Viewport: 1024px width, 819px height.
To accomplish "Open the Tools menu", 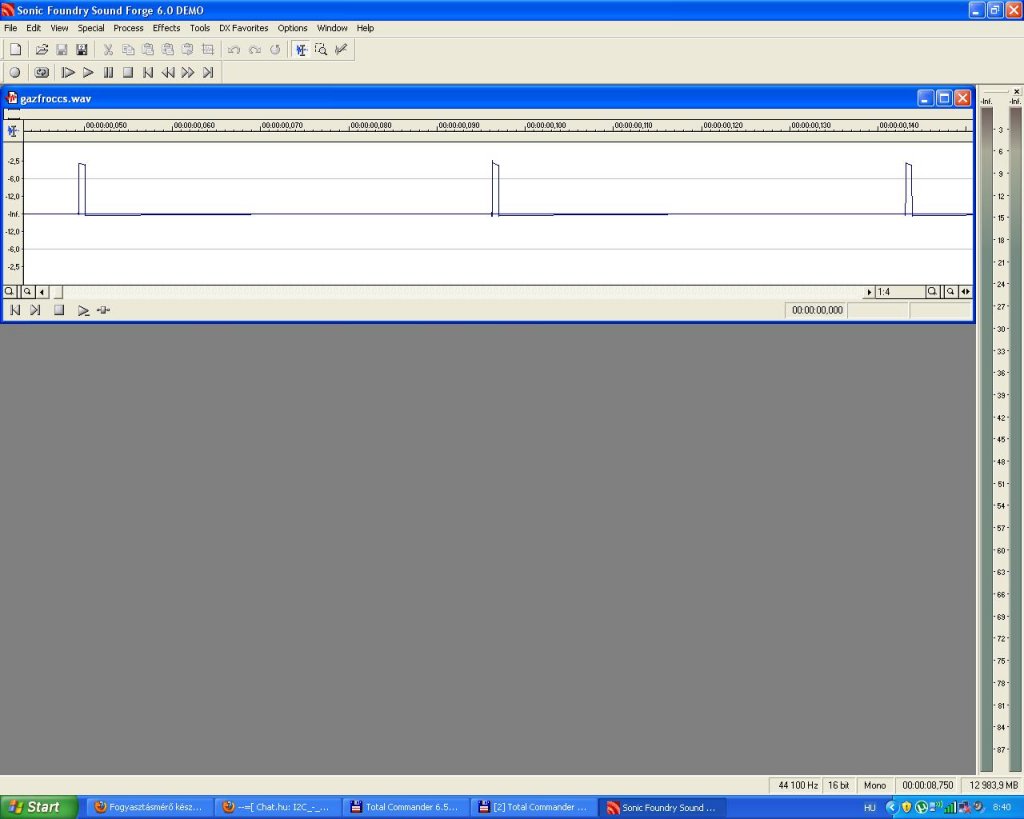I will coord(200,28).
